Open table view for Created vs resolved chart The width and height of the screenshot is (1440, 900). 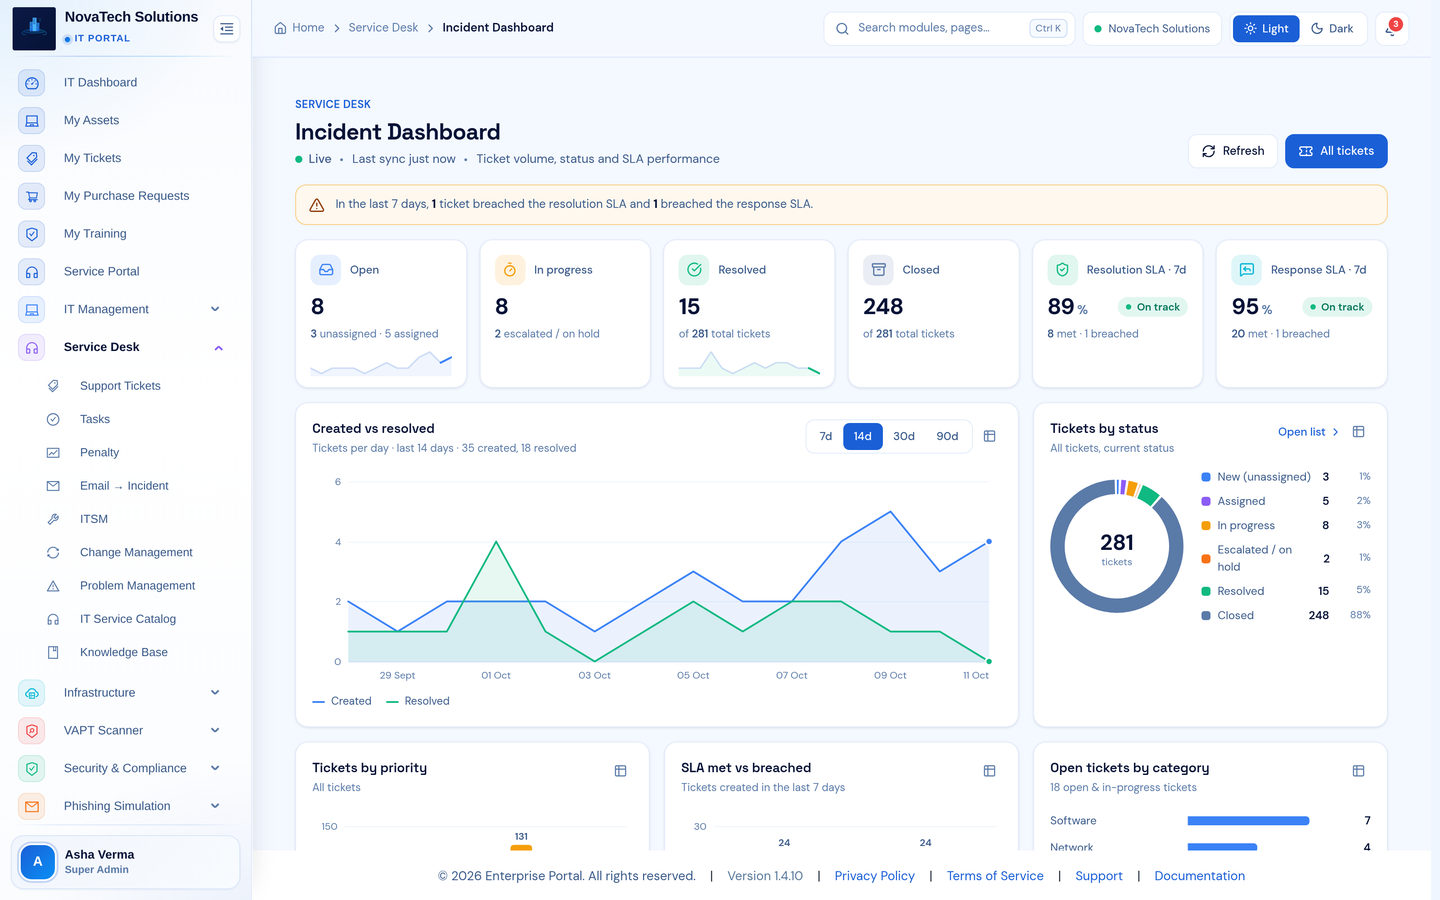click(x=989, y=436)
